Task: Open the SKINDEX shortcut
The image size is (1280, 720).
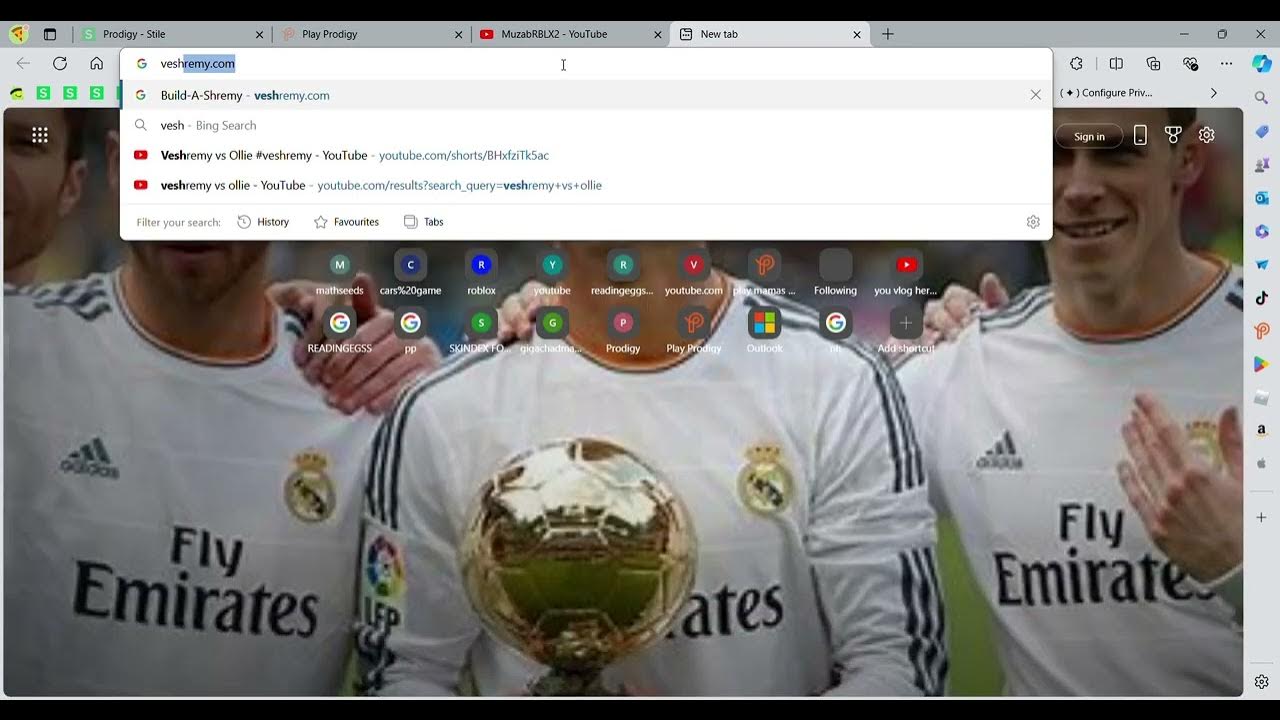Action: (x=481, y=331)
